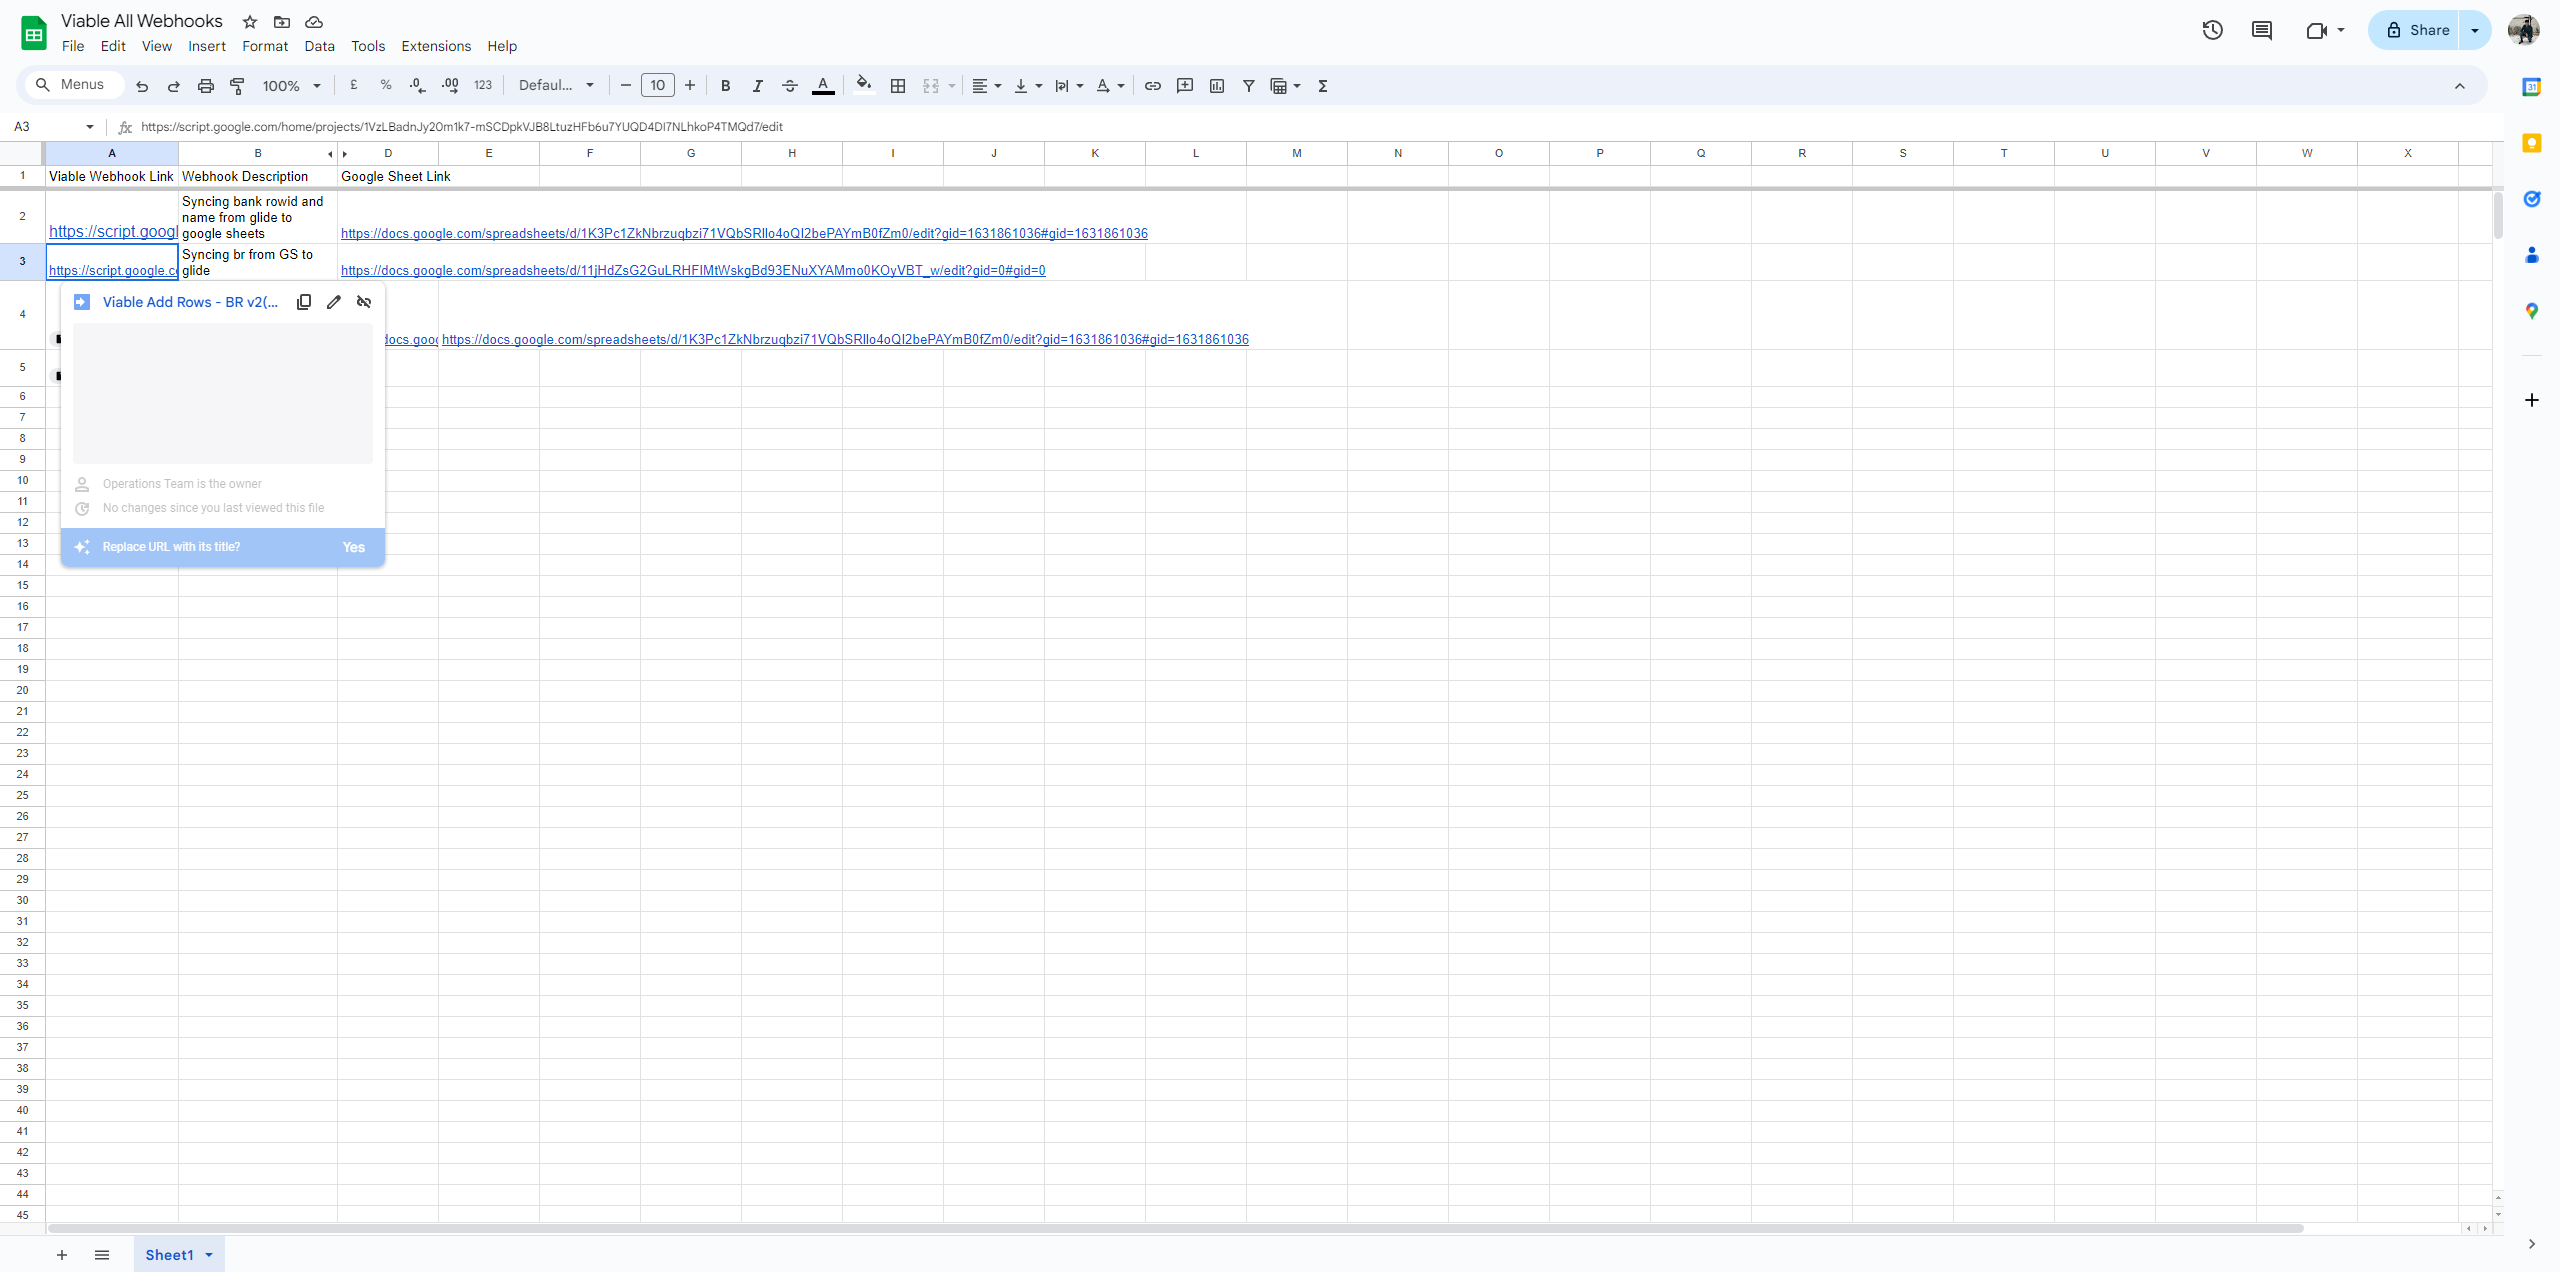Toggle bold formatting
This screenshot has width=2560, height=1272.
[725, 86]
